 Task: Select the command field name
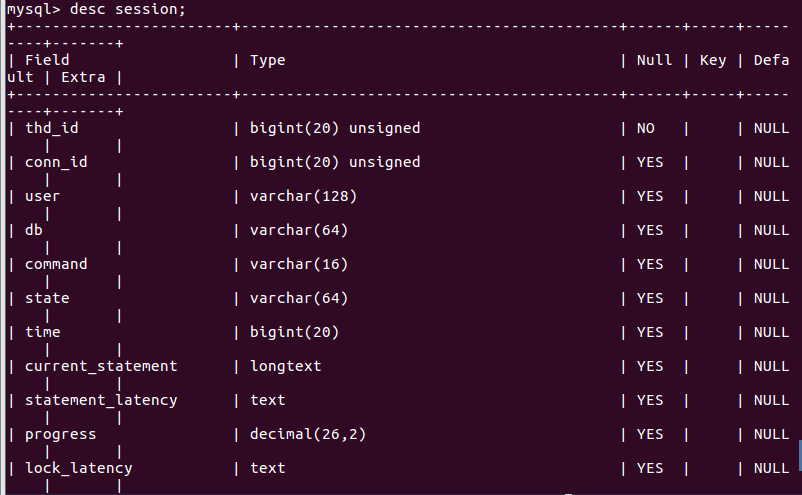point(56,264)
